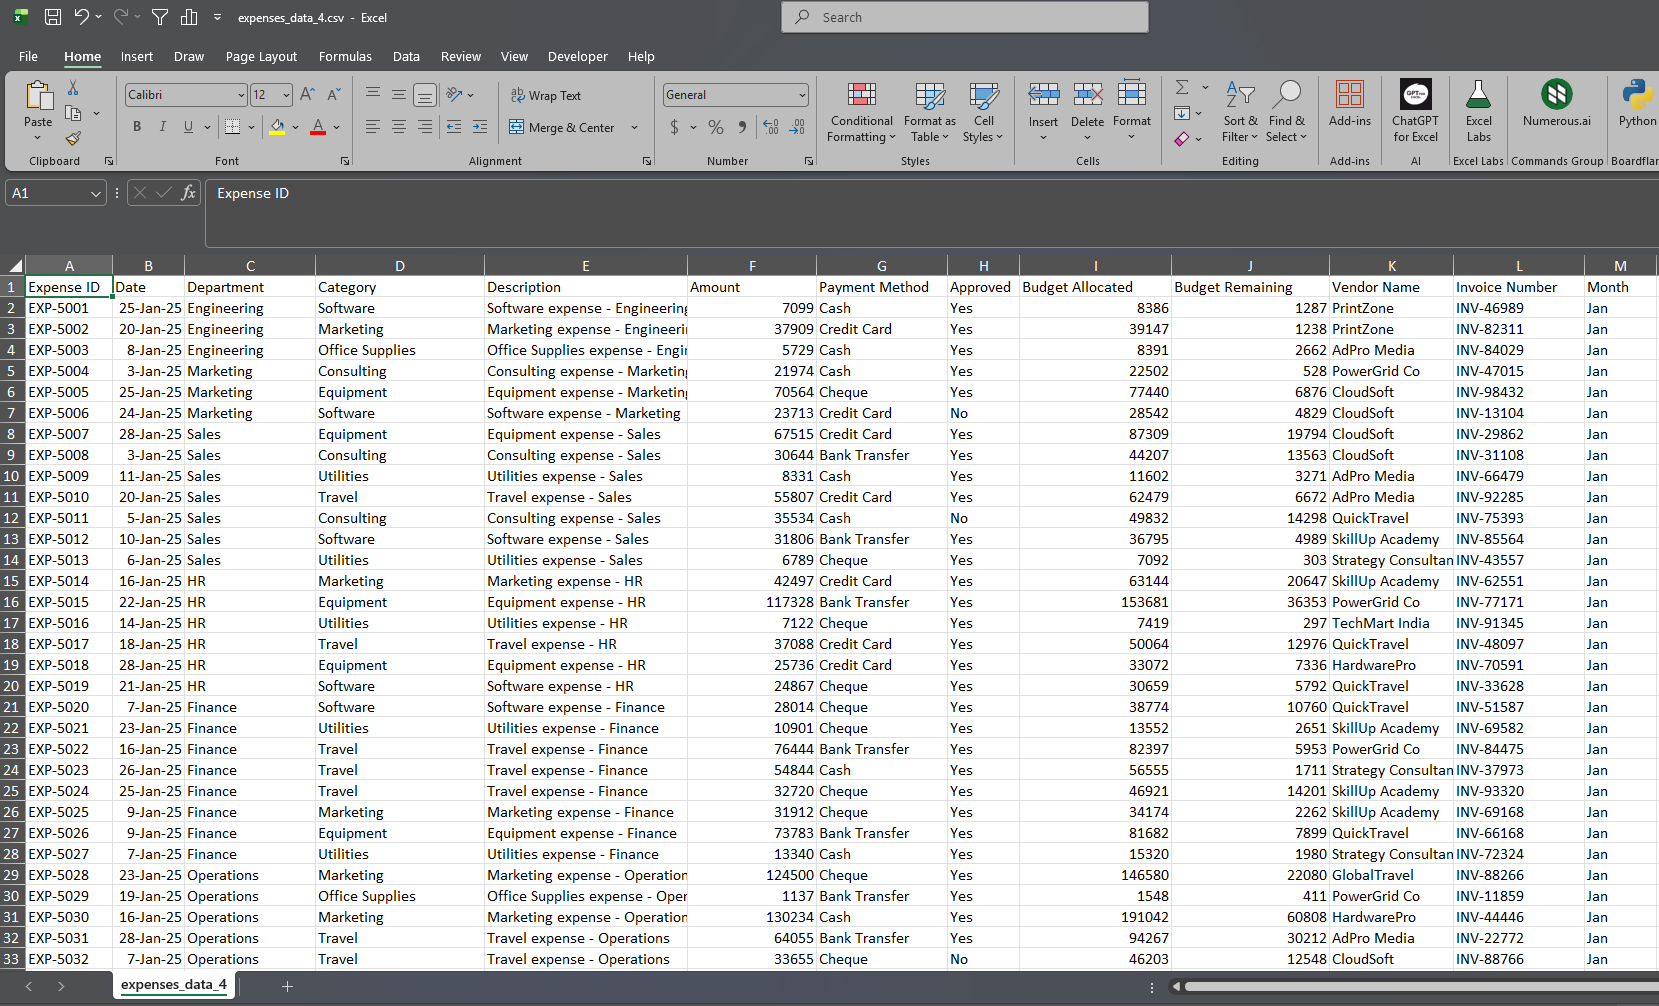Switch to the Page Layout tab

coord(261,57)
